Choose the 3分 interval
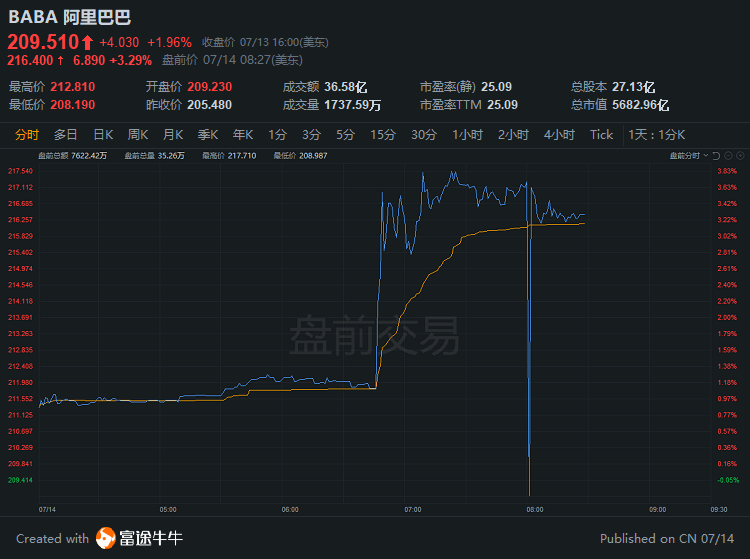 click(x=311, y=135)
